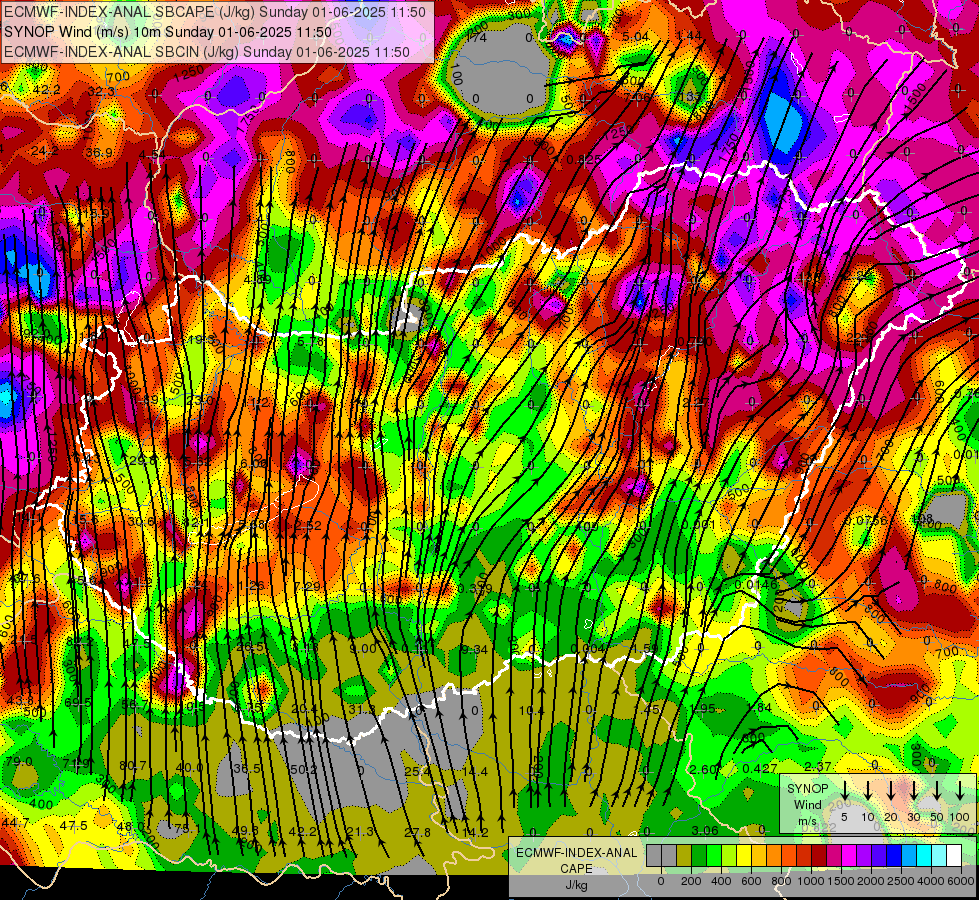Click the station value 5.04
The height and width of the screenshot is (900, 979).
coord(636,37)
